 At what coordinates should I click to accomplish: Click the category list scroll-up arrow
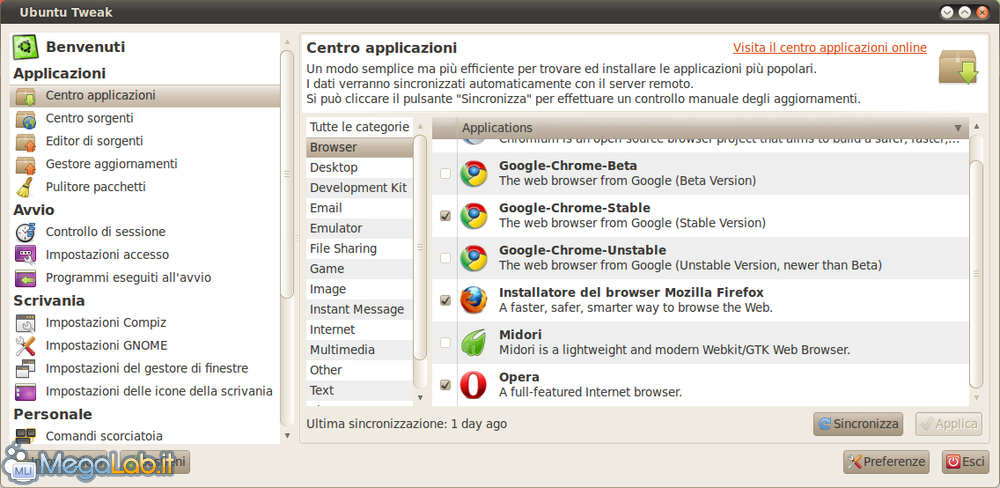[x=420, y=126]
